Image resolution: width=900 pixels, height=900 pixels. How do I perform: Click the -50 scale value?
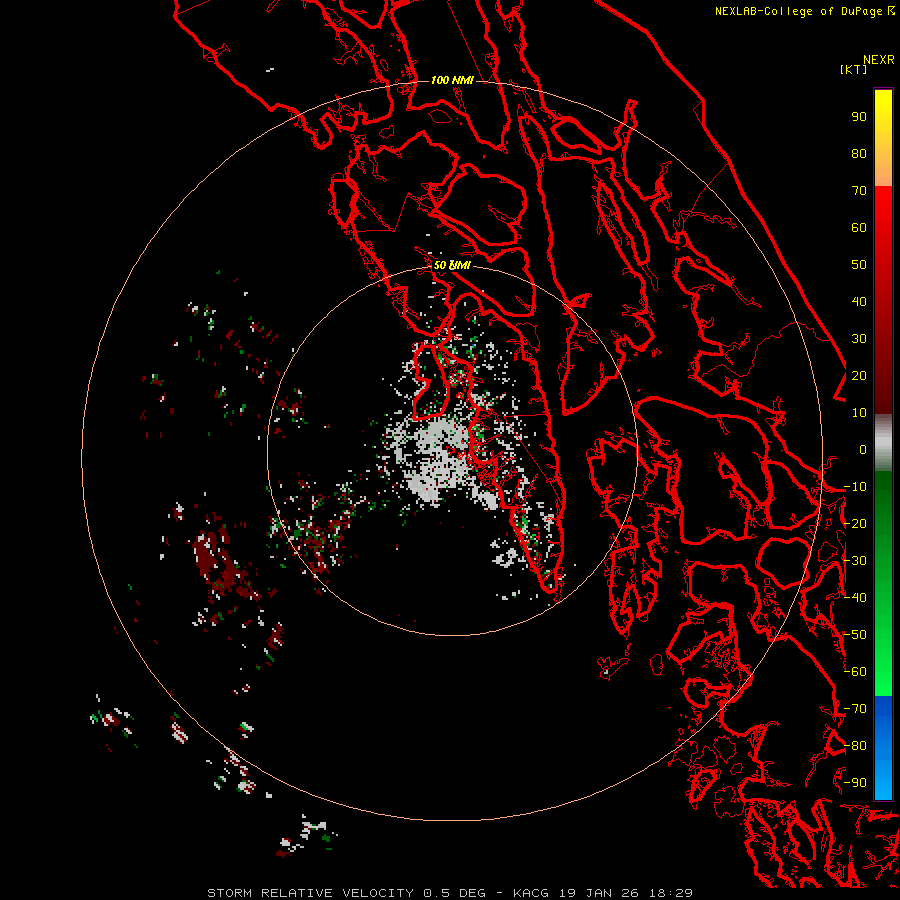click(x=855, y=634)
